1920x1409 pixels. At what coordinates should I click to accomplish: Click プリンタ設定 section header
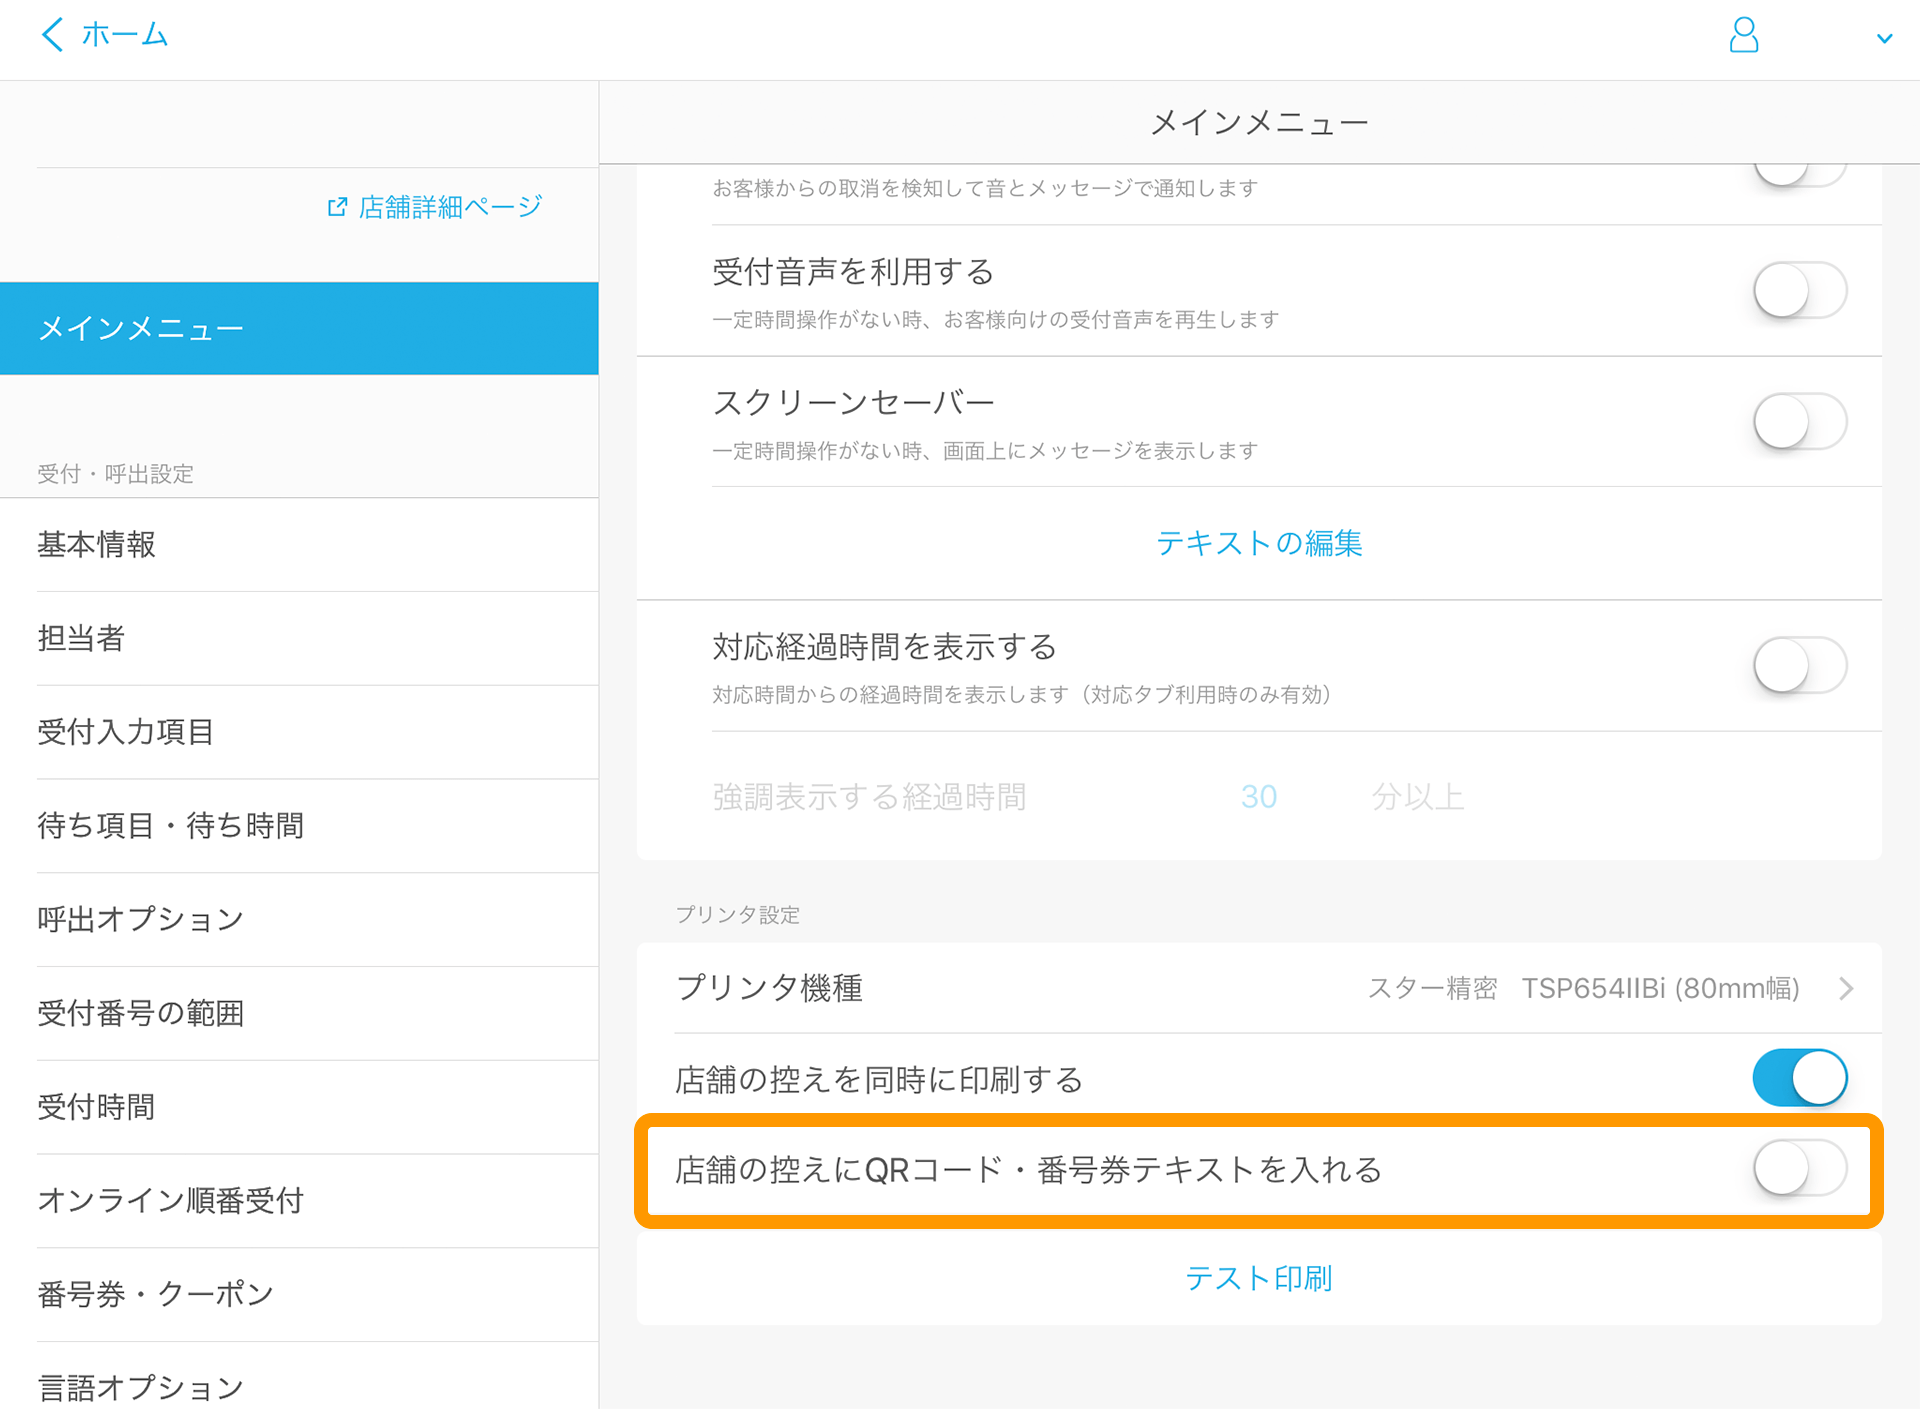click(x=738, y=915)
